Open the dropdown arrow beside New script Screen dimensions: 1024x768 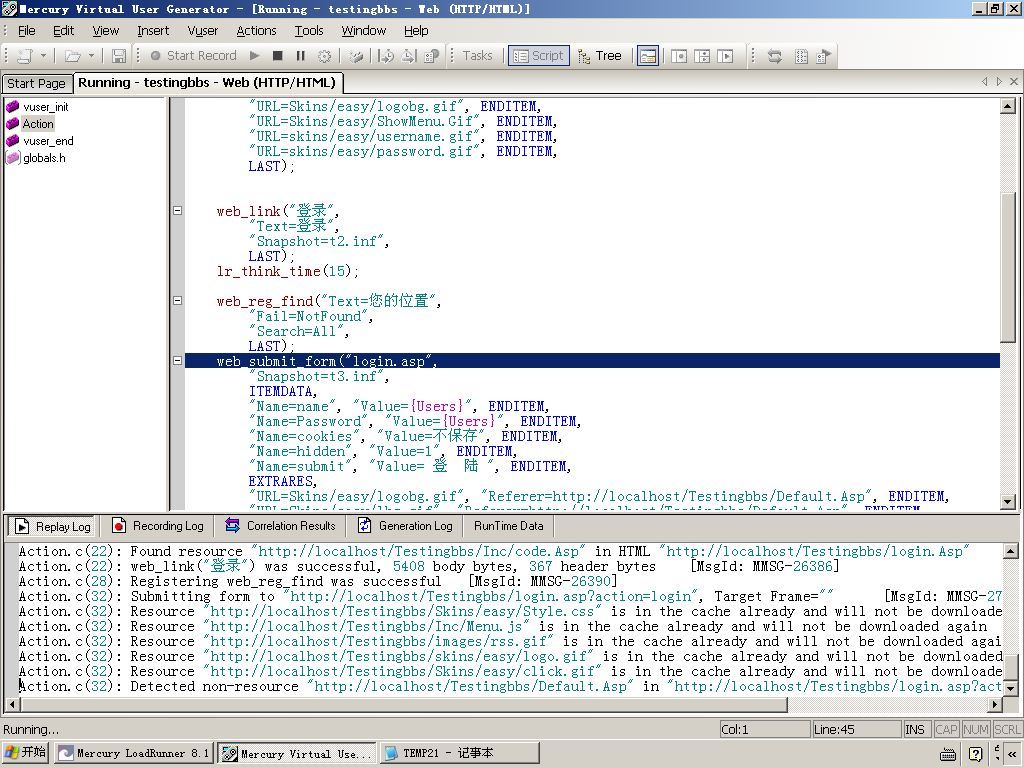(43, 56)
